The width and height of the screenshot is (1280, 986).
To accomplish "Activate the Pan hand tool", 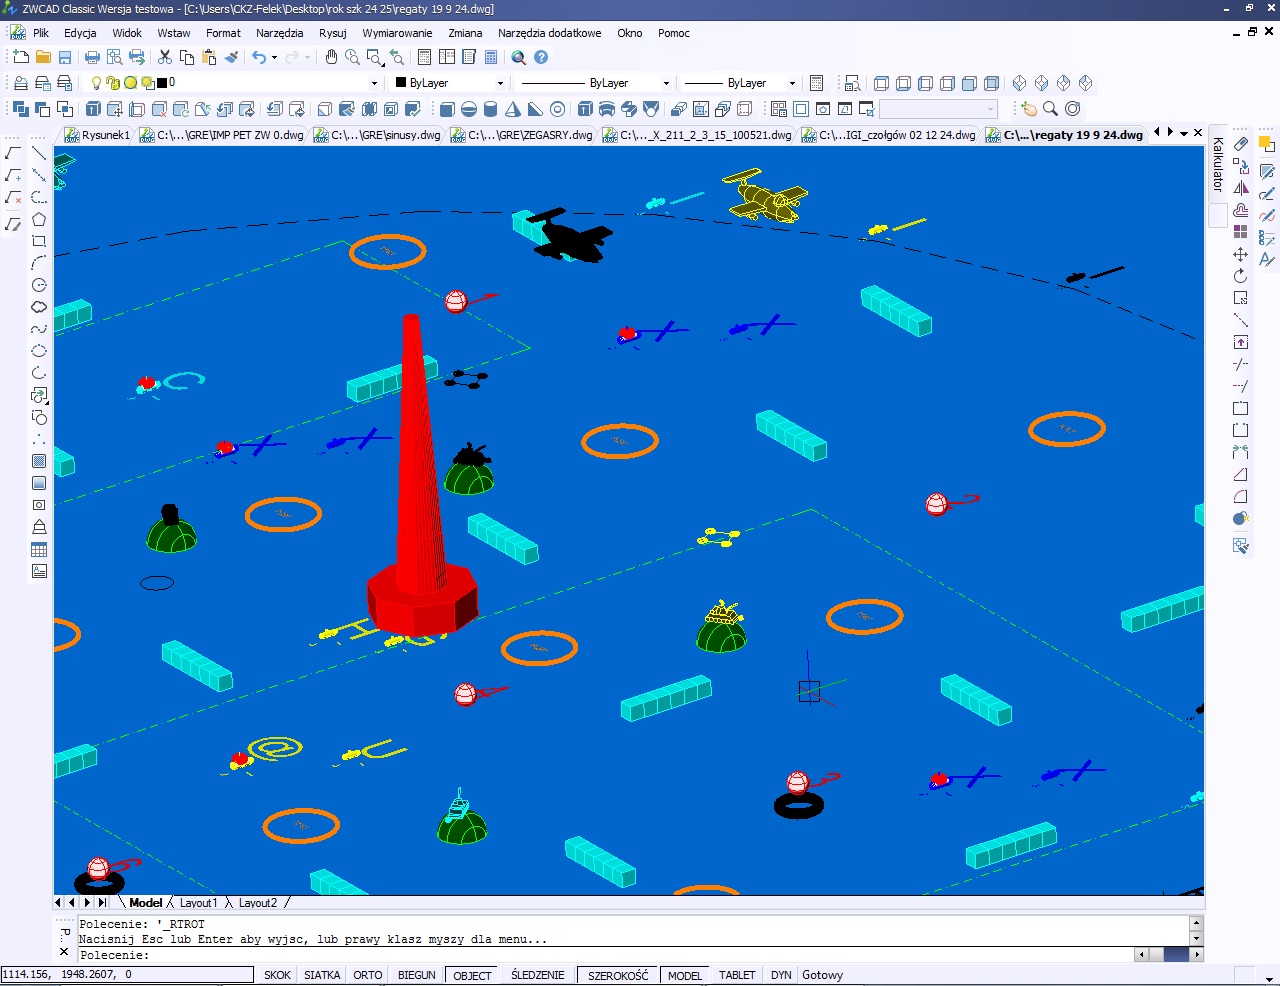I will click(x=331, y=57).
